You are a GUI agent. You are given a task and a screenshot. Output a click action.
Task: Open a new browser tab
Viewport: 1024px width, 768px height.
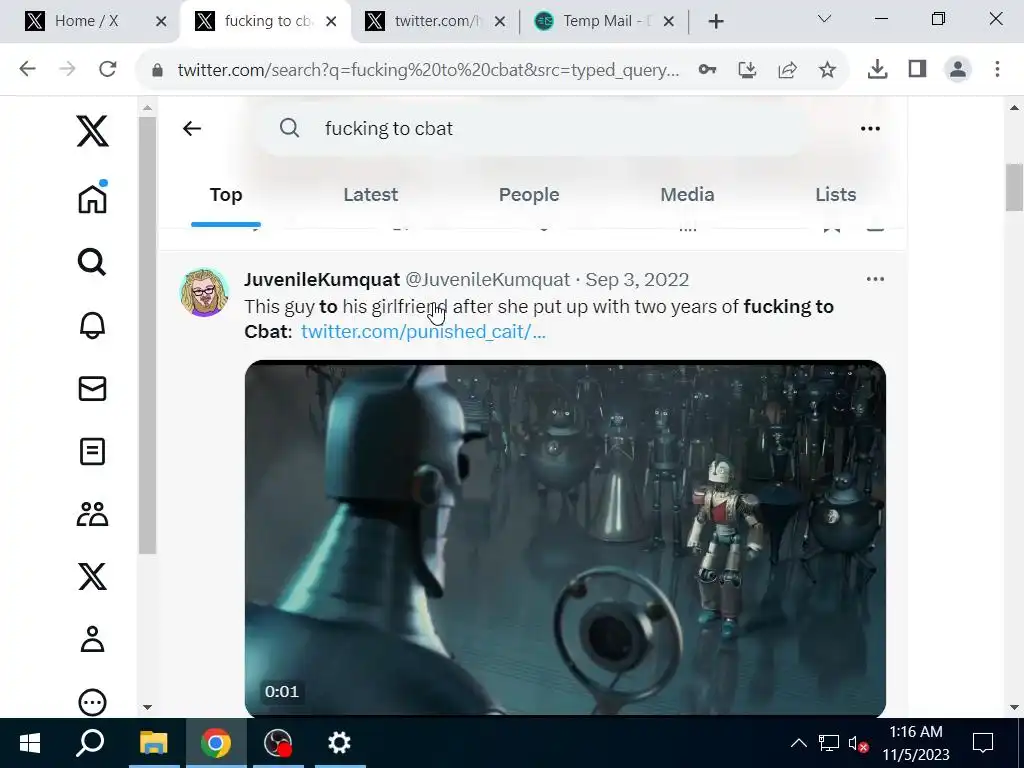pyautogui.click(x=716, y=22)
